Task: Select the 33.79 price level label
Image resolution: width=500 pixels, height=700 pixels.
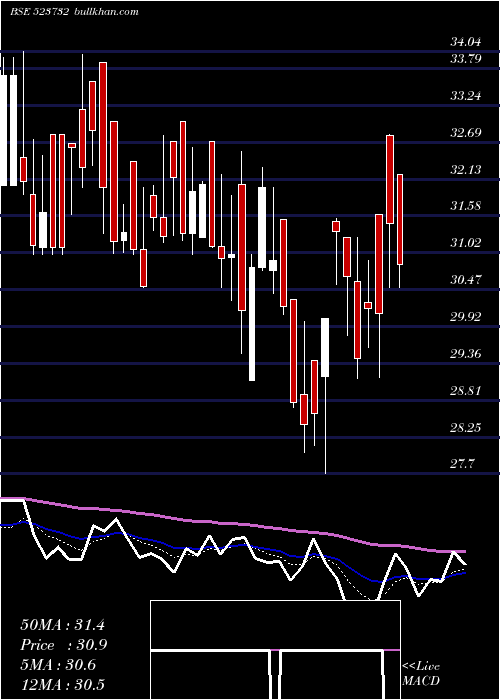Action: coord(466,58)
